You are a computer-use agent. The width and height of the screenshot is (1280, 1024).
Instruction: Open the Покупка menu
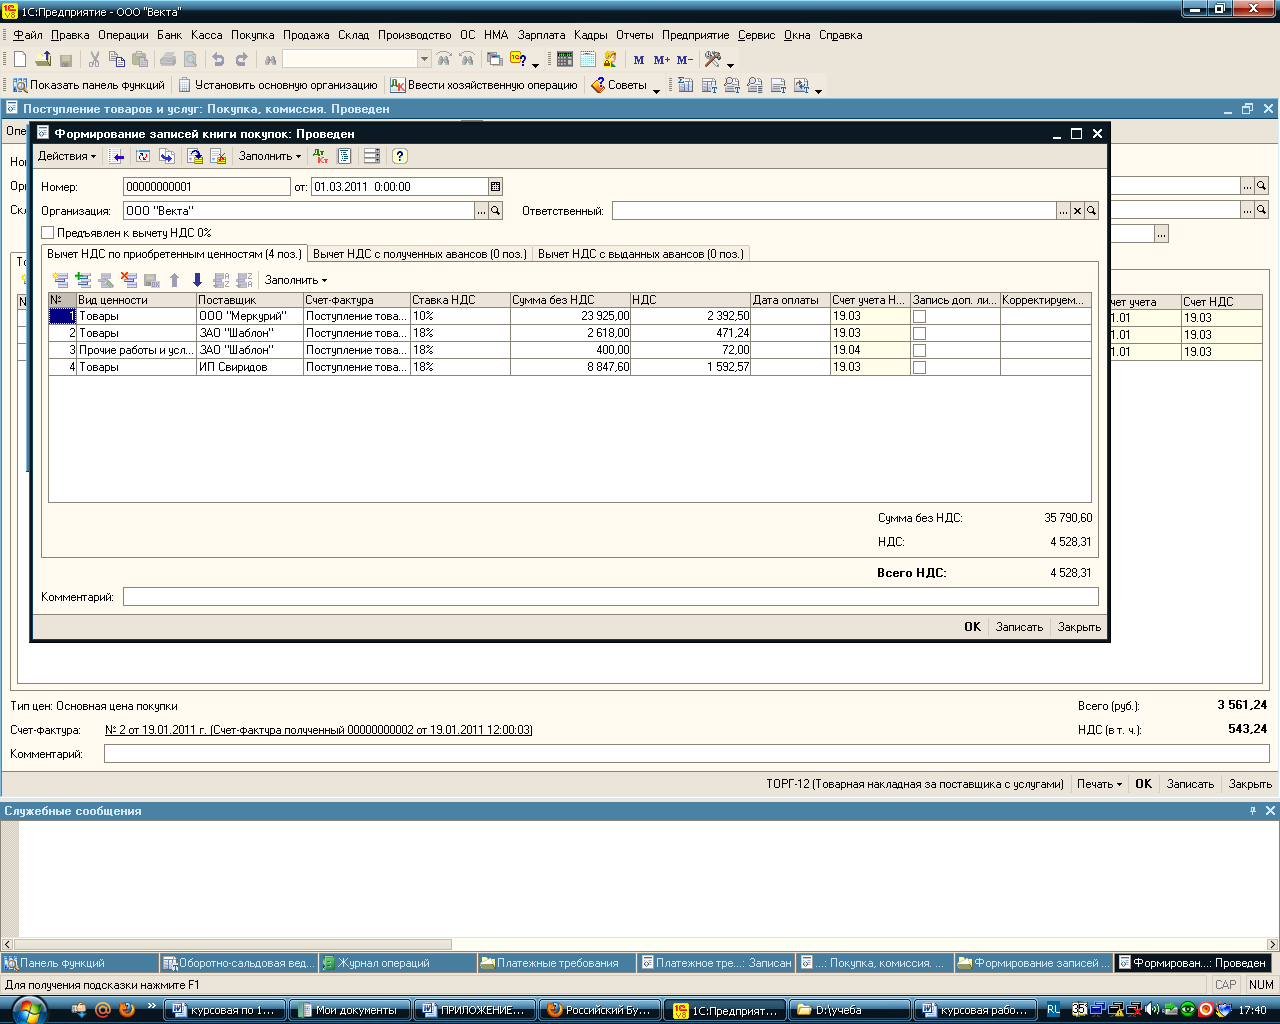(252, 35)
